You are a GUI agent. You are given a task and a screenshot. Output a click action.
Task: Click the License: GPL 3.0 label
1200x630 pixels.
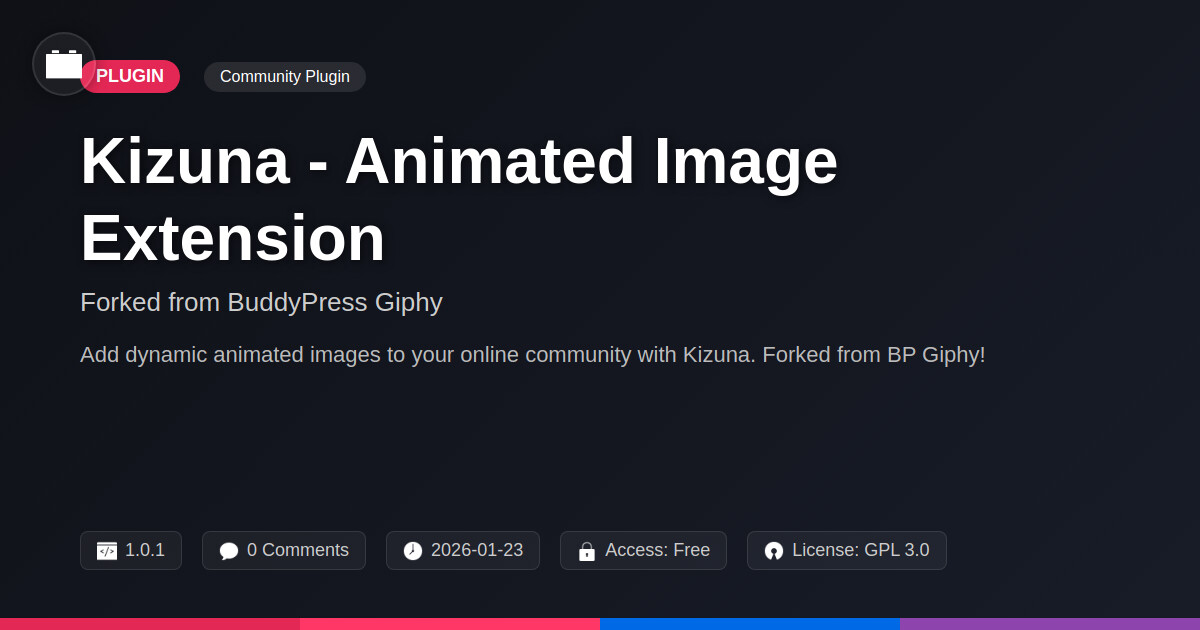pos(860,550)
